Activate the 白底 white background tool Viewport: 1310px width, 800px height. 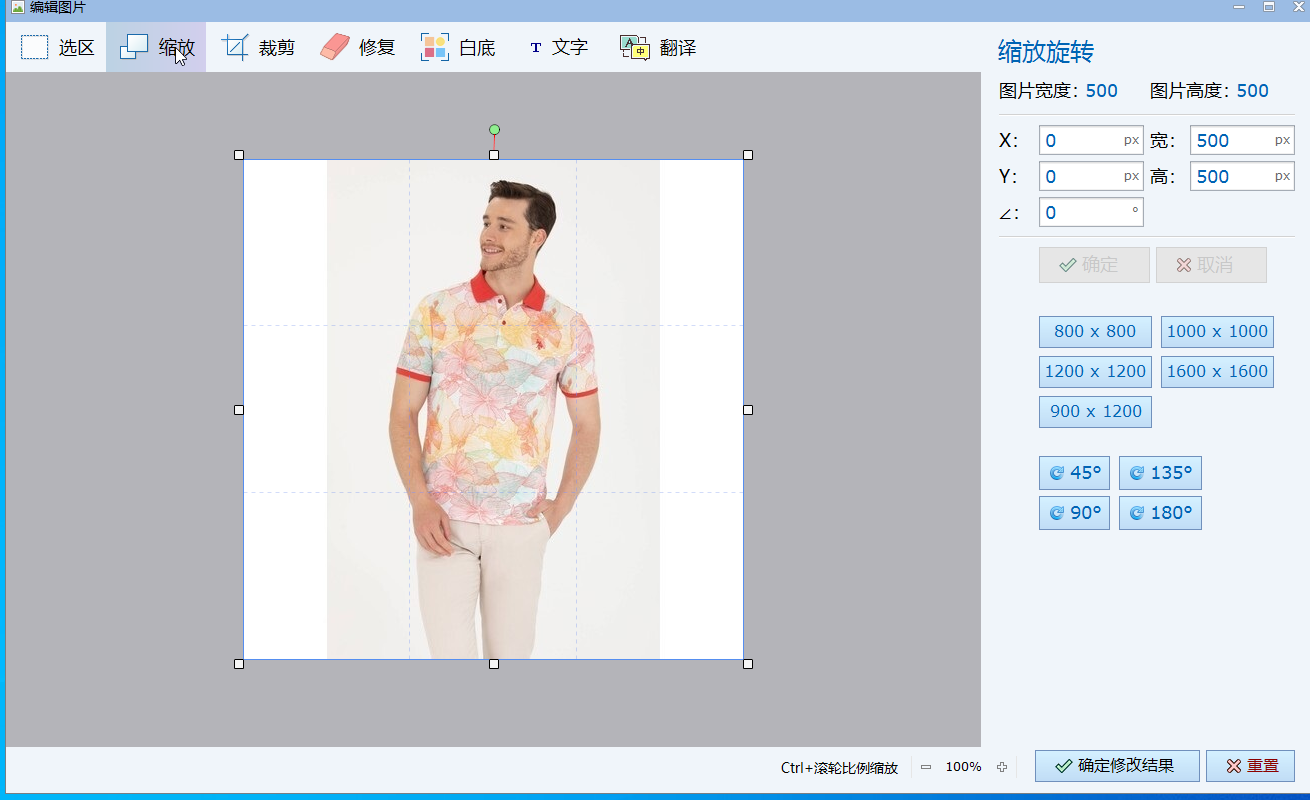[458, 46]
